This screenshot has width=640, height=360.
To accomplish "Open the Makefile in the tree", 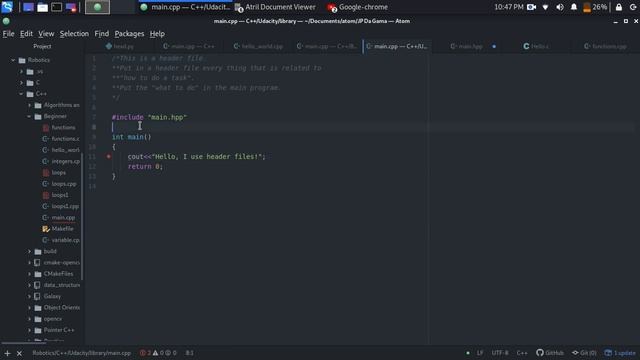I will (x=62, y=229).
